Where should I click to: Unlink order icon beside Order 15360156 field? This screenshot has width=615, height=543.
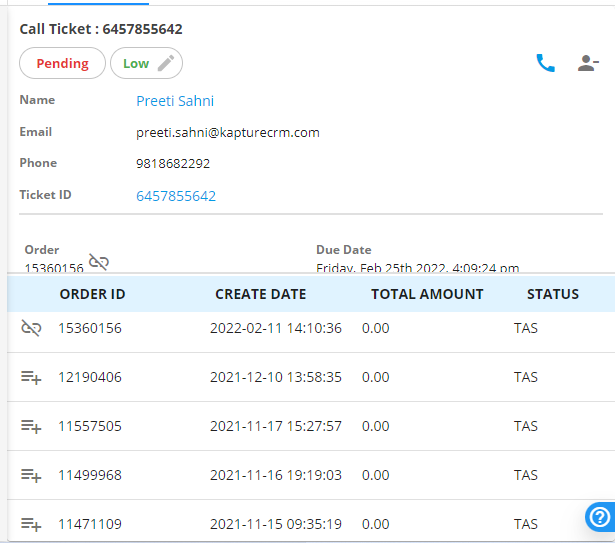(x=98, y=262)
